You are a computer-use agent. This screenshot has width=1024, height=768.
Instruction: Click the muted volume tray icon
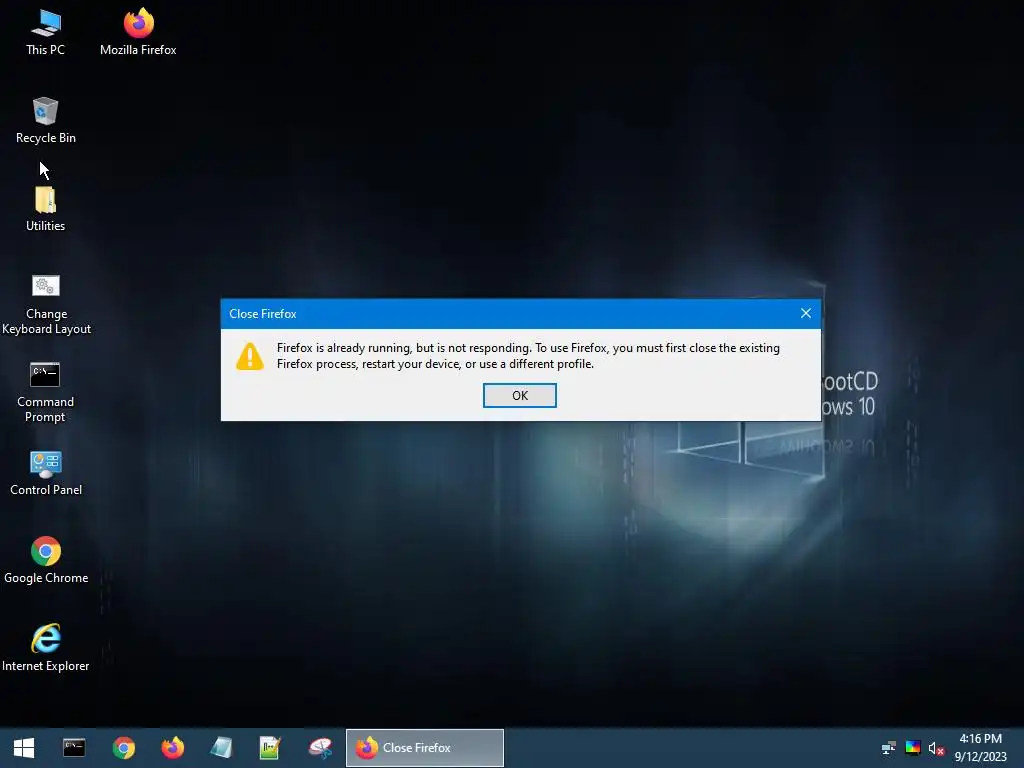(936, 748)
